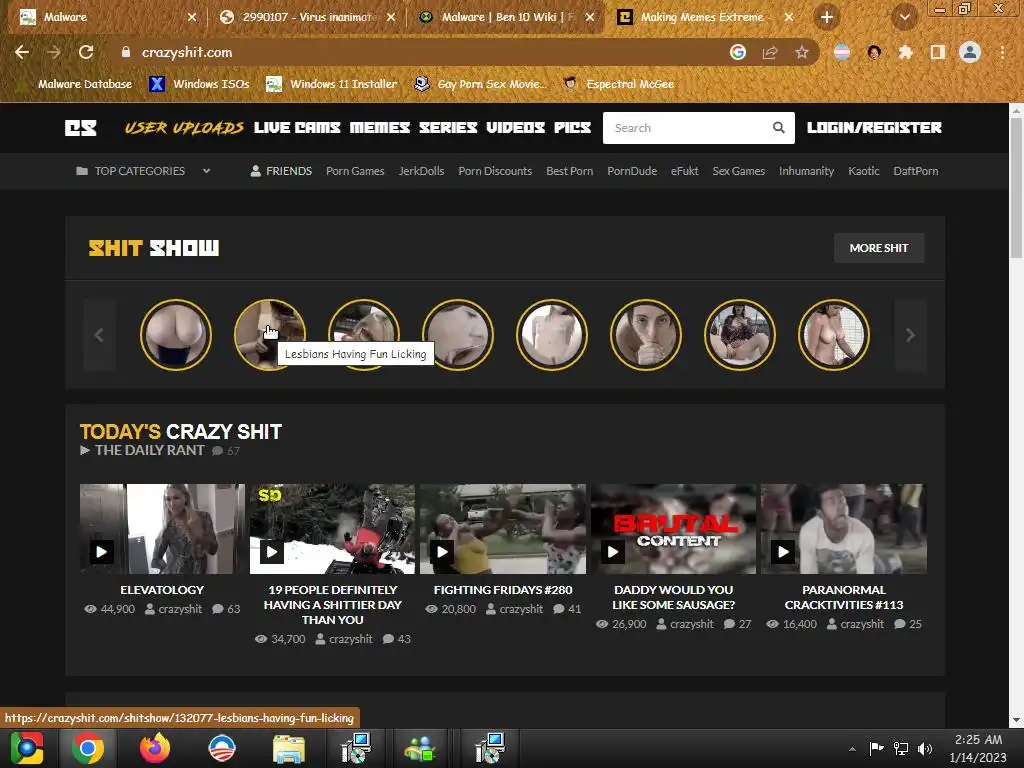Open the USER UPLOADS section
The height and width of the screenshot is (768, 1024).
(x=184, y=127)
